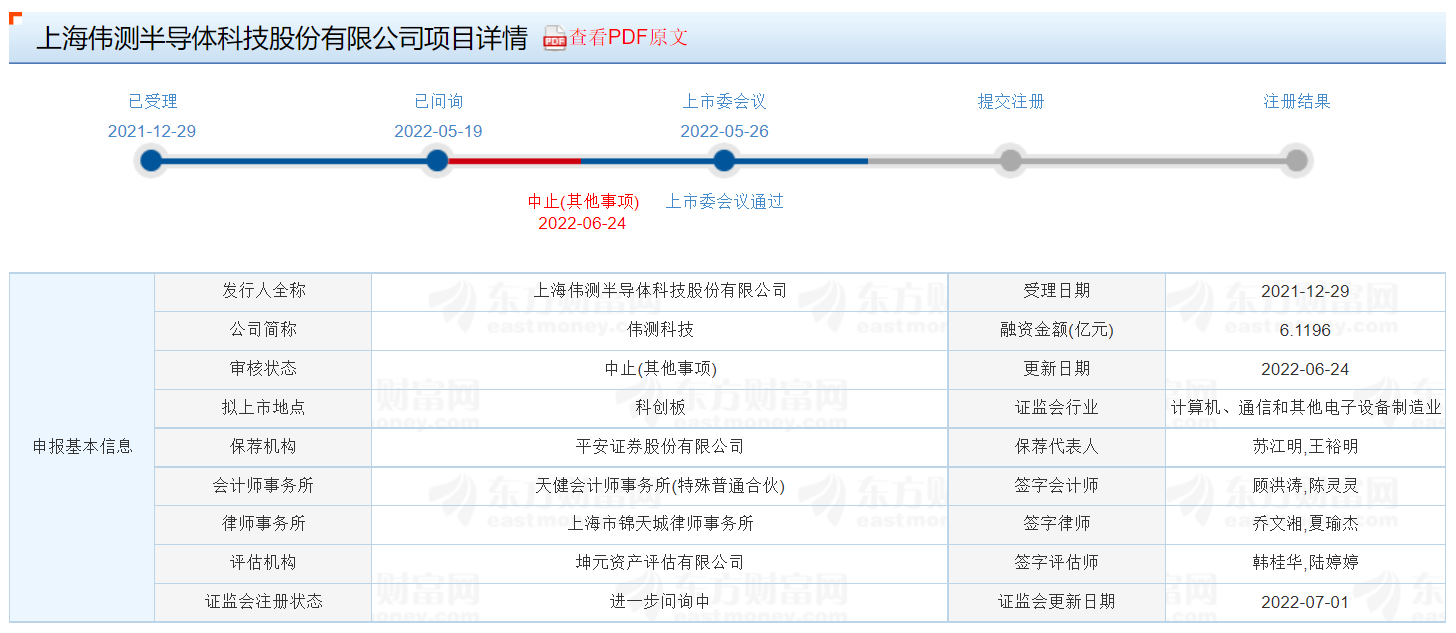The image size is (1456, 633).
Task: Click the 会计师事务所 label cell
Action: [x=263, y=486]
